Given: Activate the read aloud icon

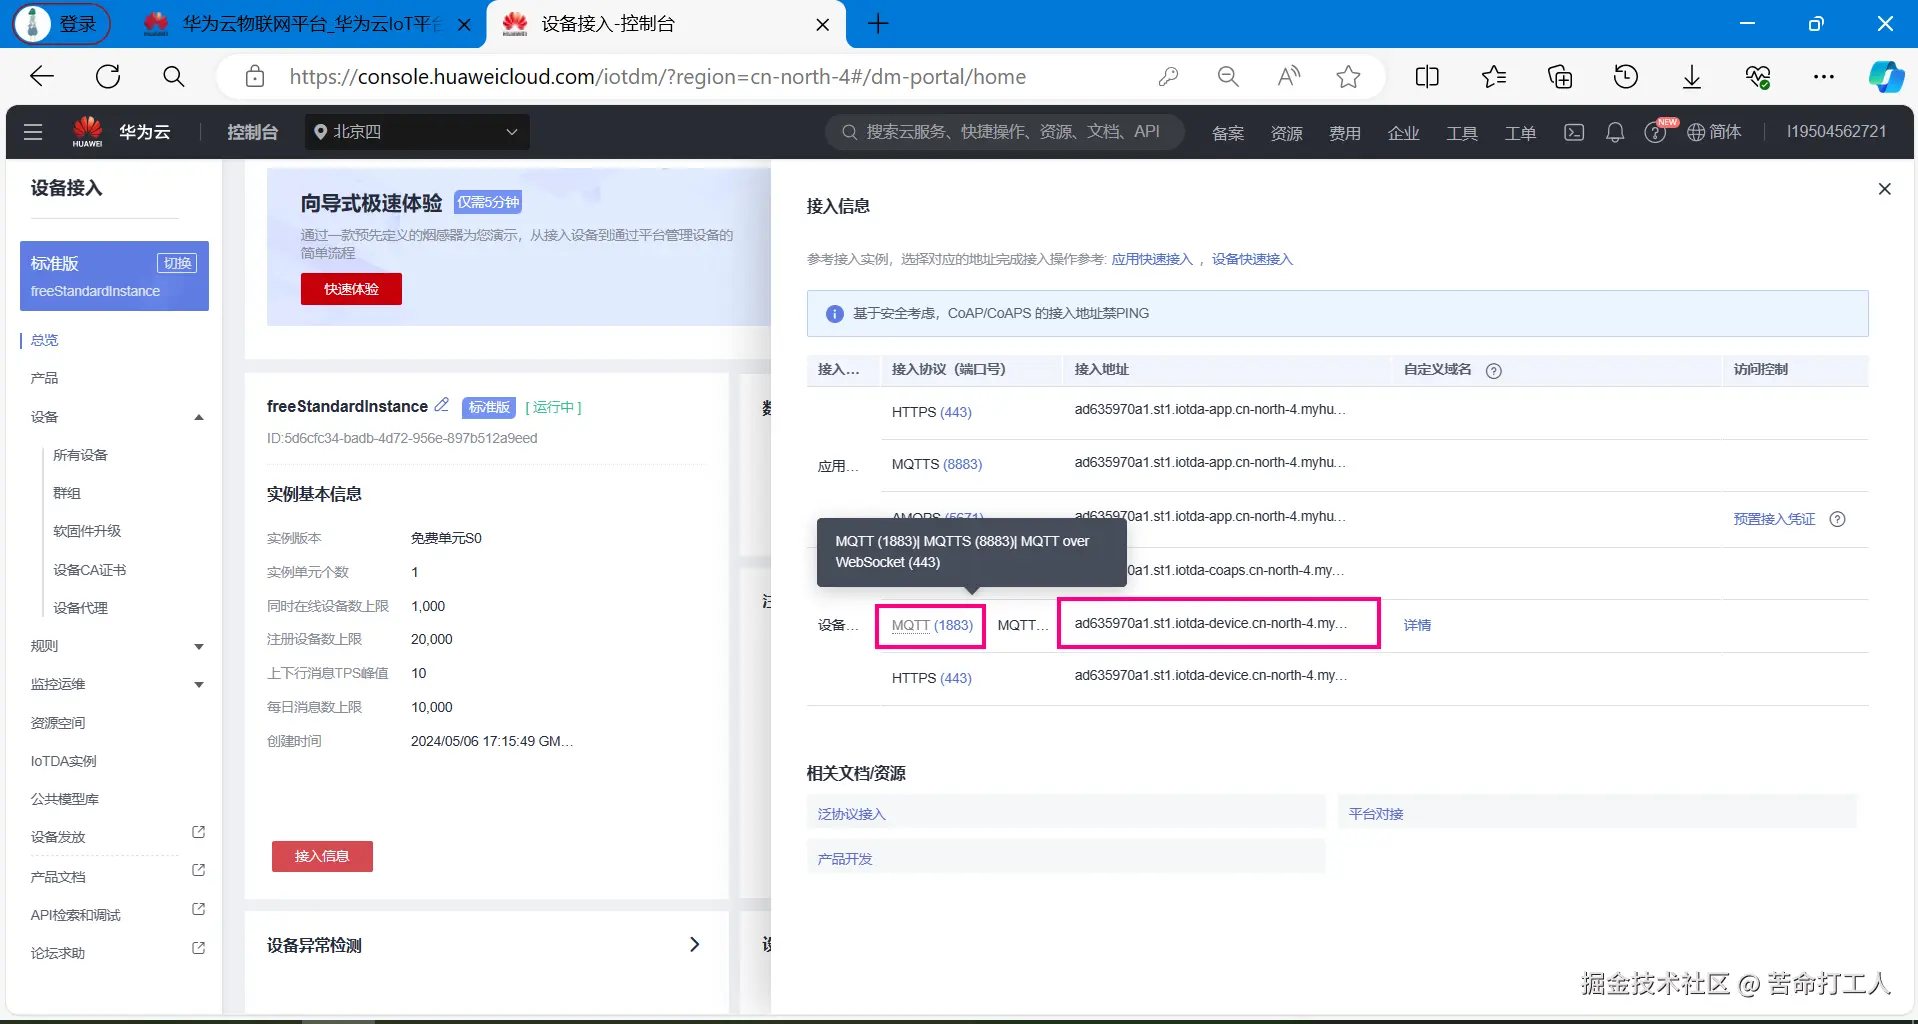Looking at the screenshot, I should tap(1289, 77).
